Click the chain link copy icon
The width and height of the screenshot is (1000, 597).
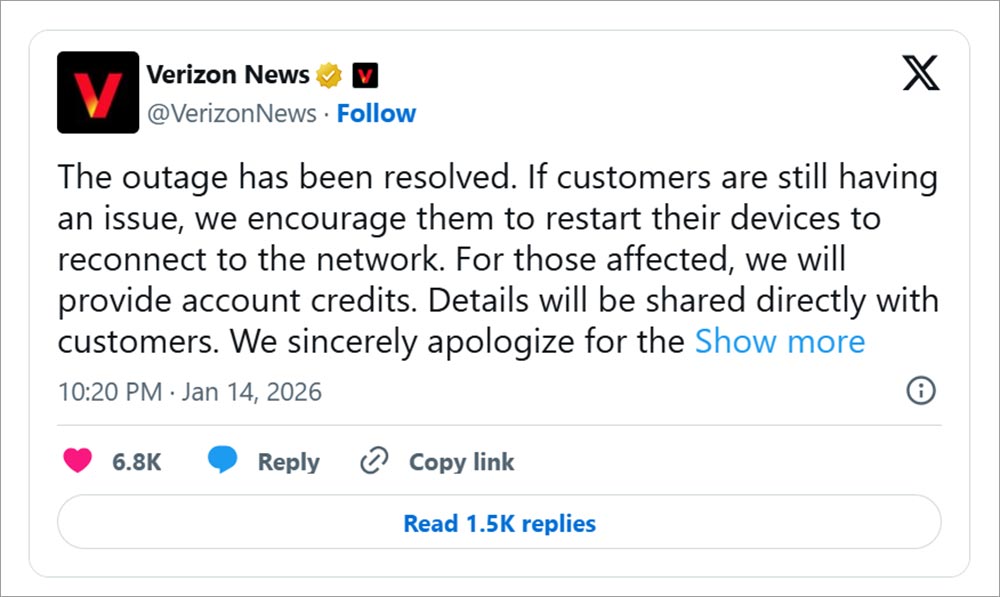click(x=373, y=461)
